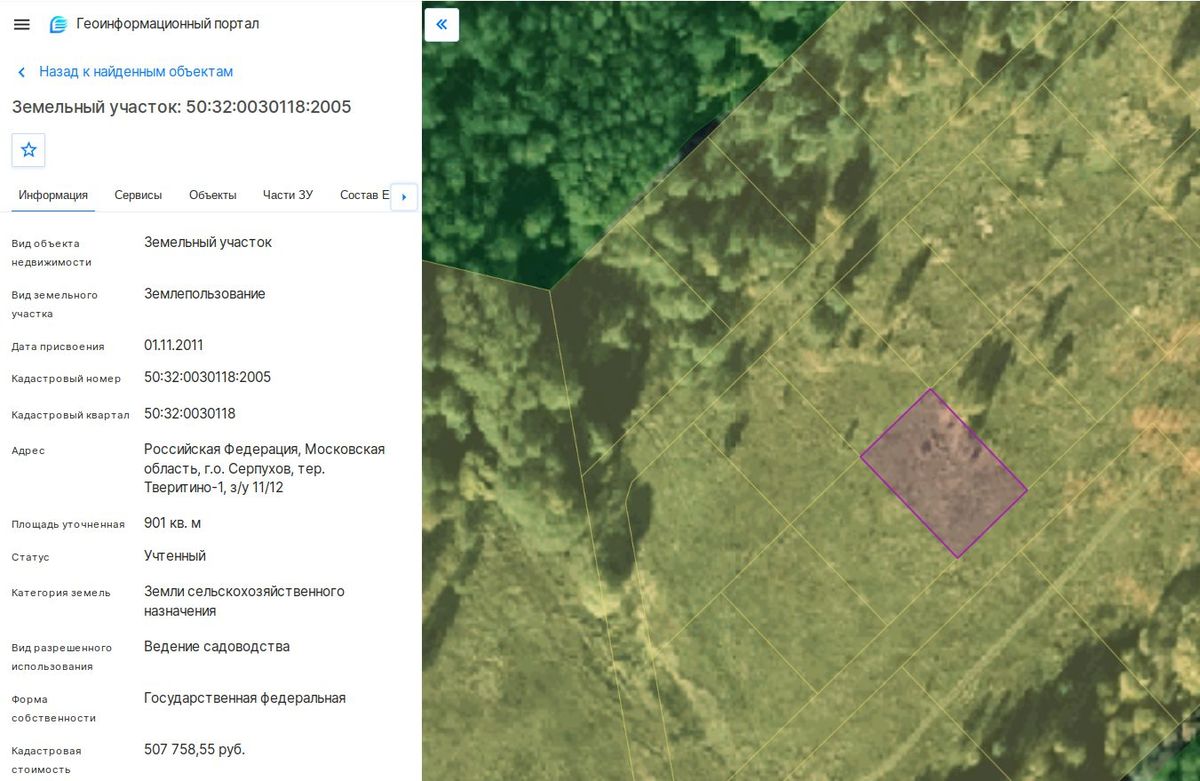
Task: Add the parcel to favorites with star
Action: 29,150
